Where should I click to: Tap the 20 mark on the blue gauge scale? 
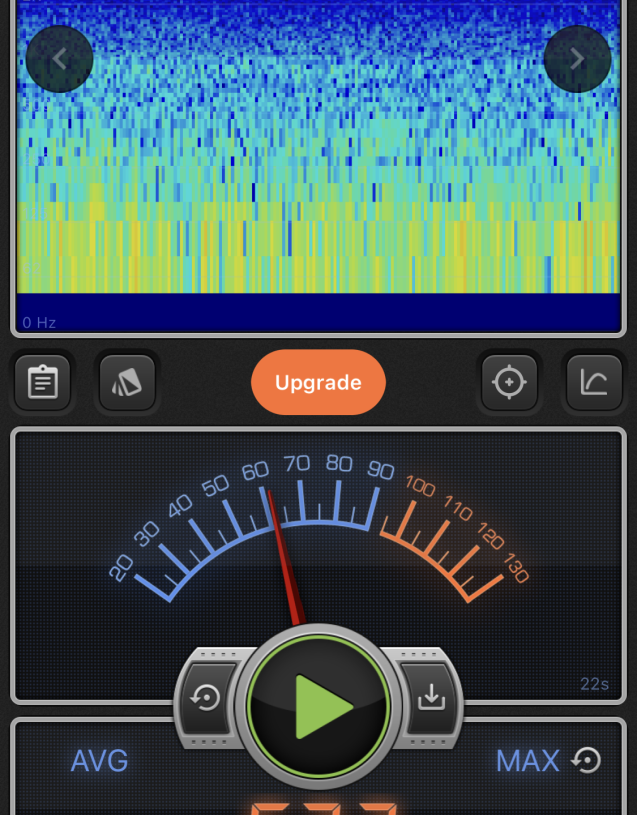pyautogui.click(x=121, y=568)
